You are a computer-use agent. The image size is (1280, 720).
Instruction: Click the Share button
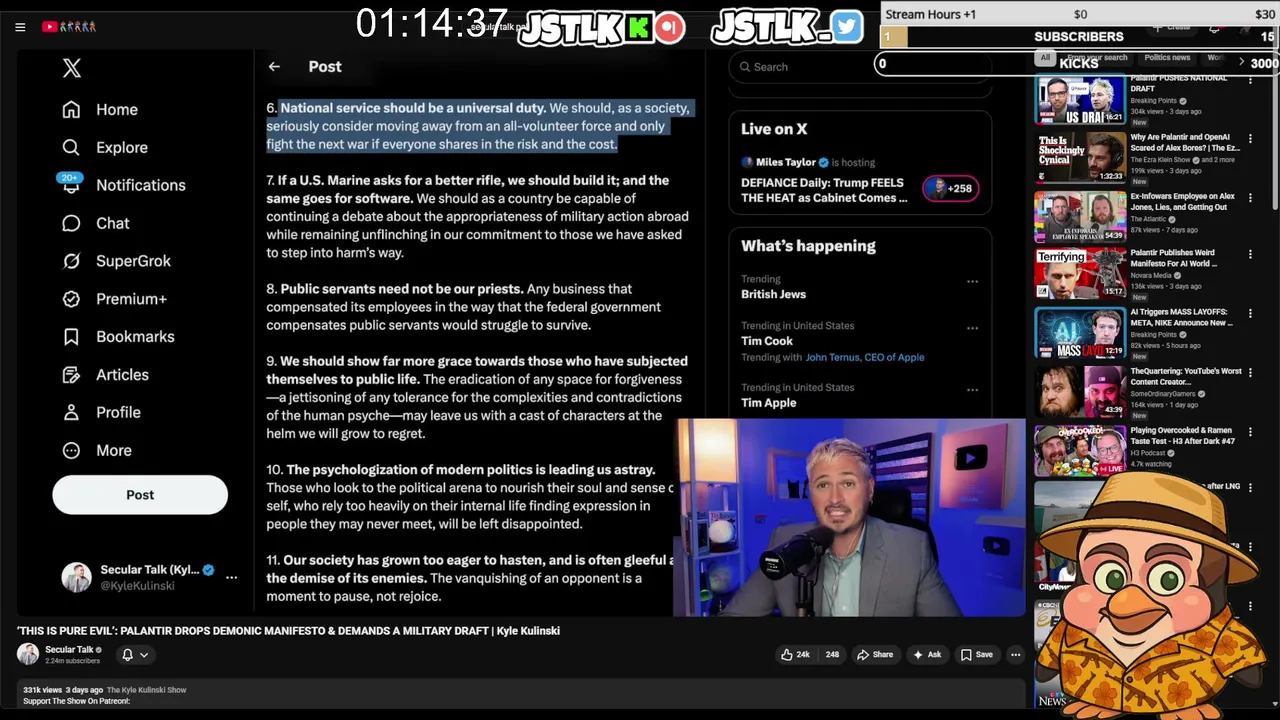tap(875, 655)
